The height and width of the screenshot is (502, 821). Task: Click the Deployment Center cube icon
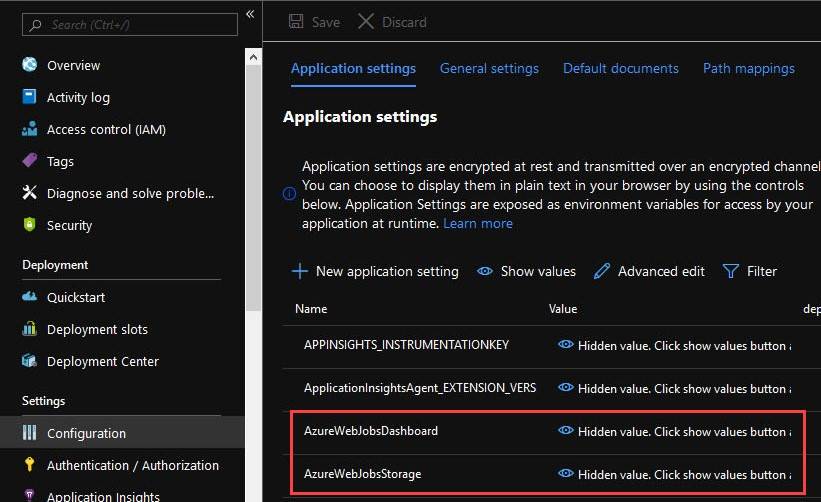30,361
